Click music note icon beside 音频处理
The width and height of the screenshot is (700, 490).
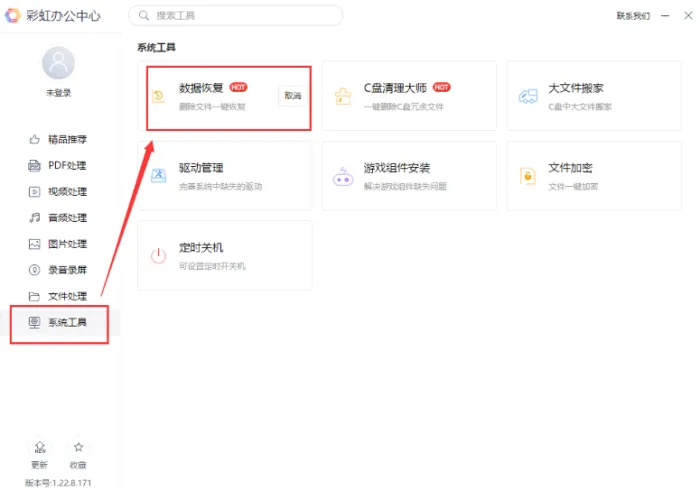point(34,218)
